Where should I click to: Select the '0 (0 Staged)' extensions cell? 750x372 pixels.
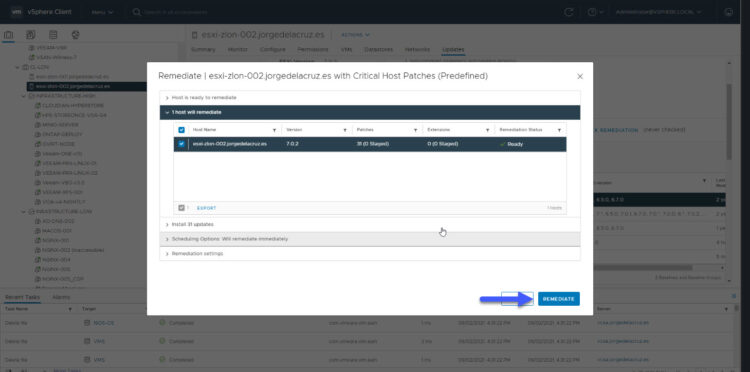click(x=443, y=144)
